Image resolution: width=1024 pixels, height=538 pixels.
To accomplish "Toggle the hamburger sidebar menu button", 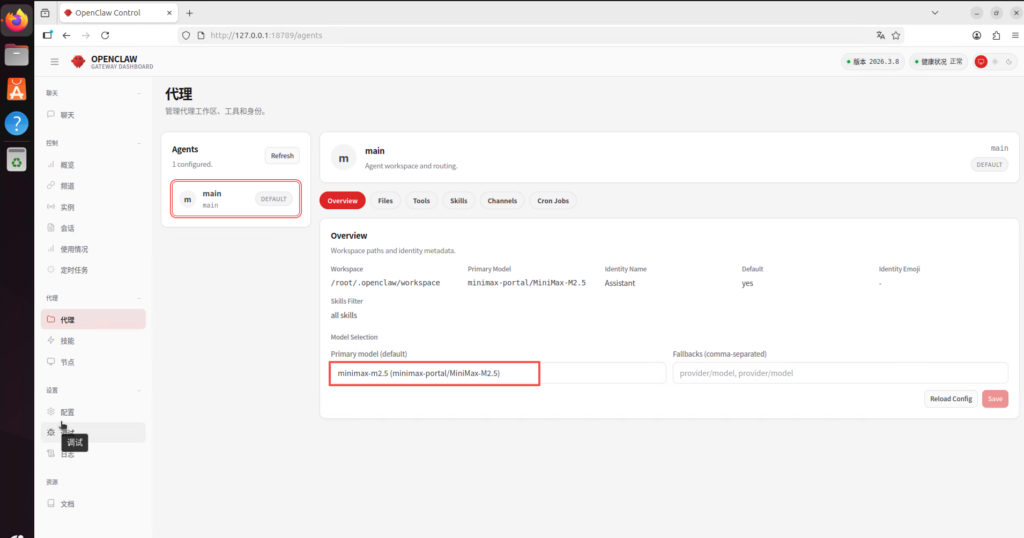I will tap(55, 62).
